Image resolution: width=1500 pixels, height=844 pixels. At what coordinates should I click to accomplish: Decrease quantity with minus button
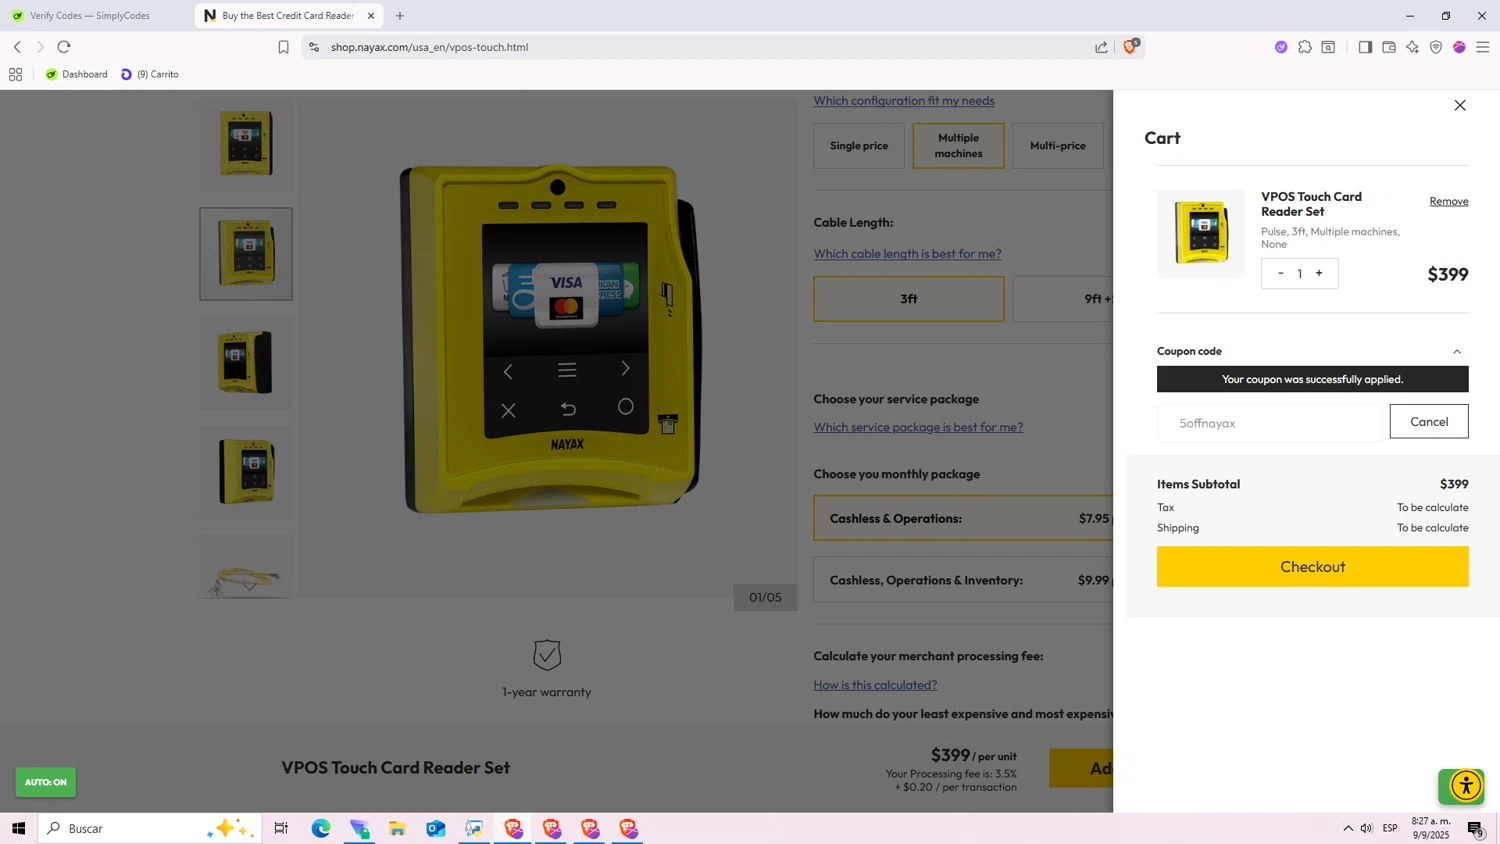point(1280,273)
